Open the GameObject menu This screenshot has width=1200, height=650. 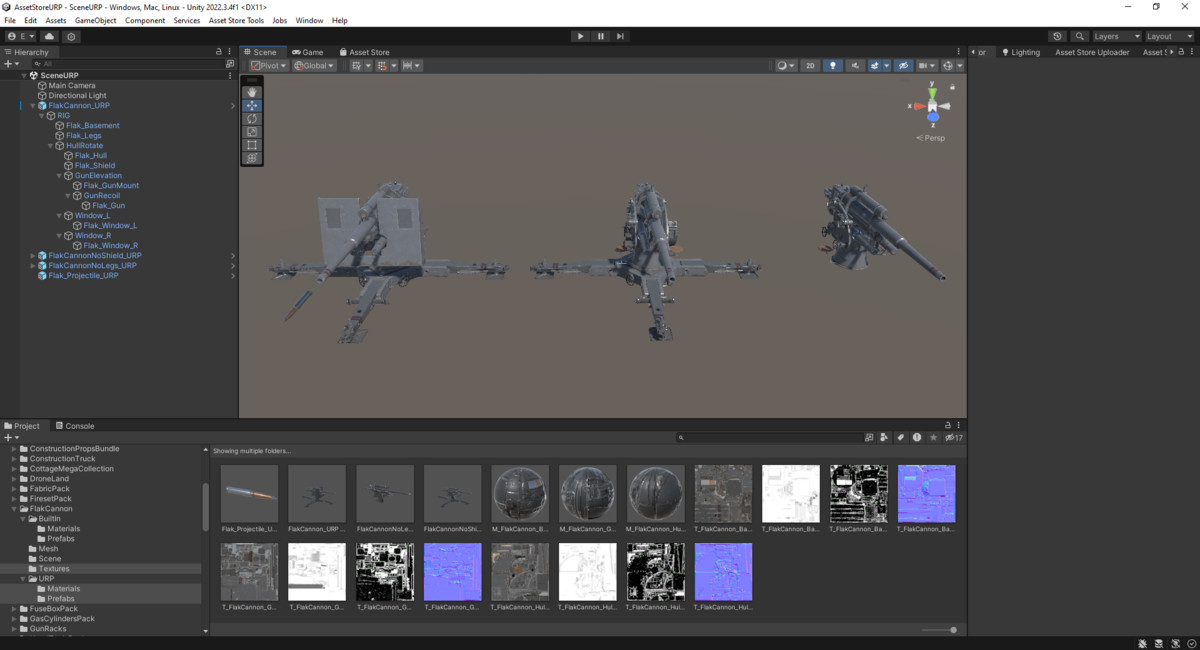pos(95,19)
